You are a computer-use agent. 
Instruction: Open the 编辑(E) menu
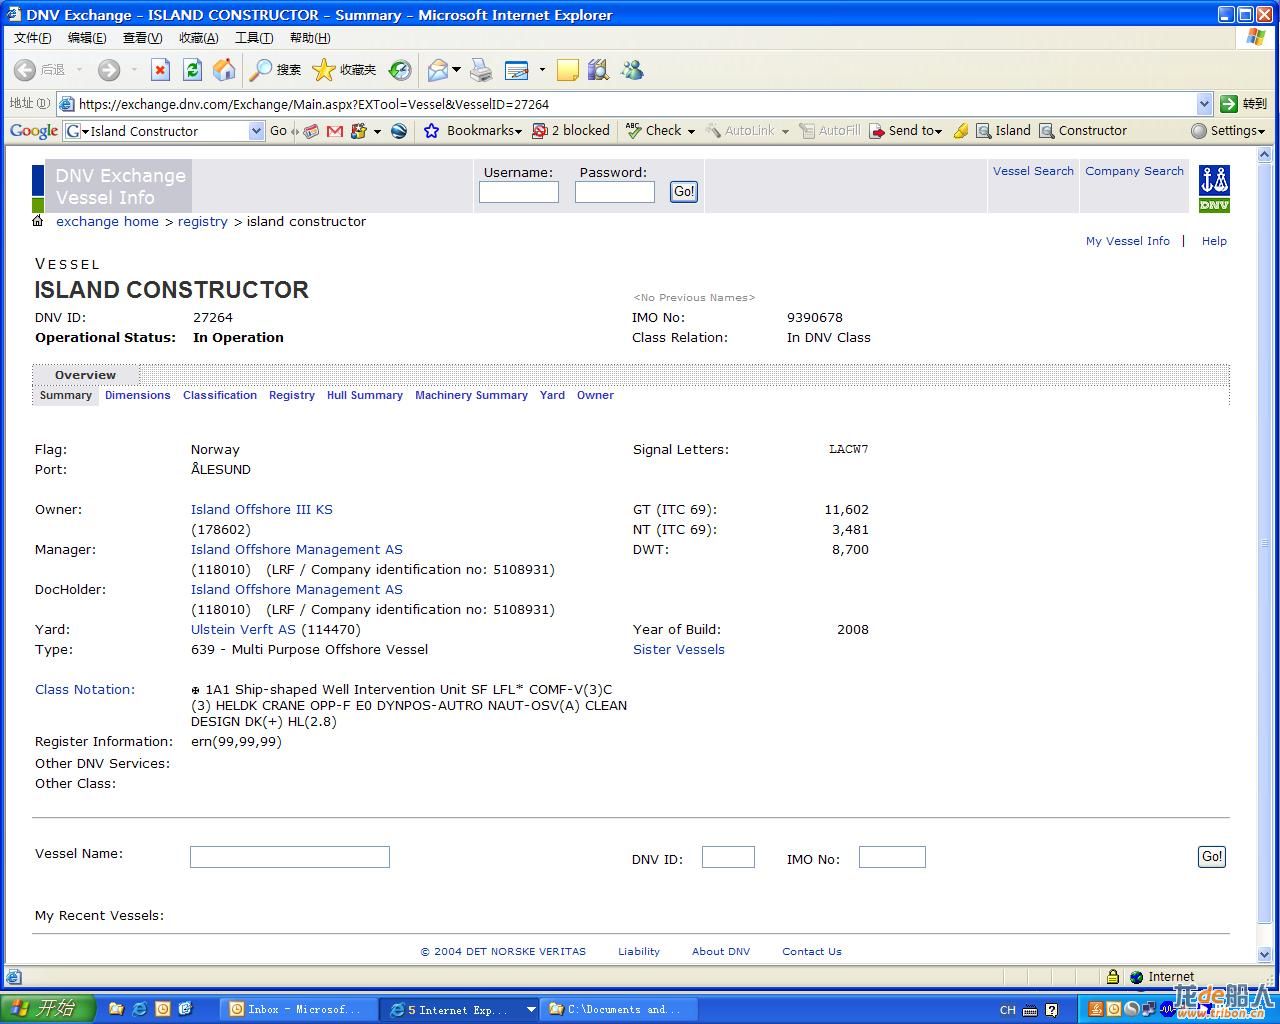pyautogui.click(x=87, y=37)
